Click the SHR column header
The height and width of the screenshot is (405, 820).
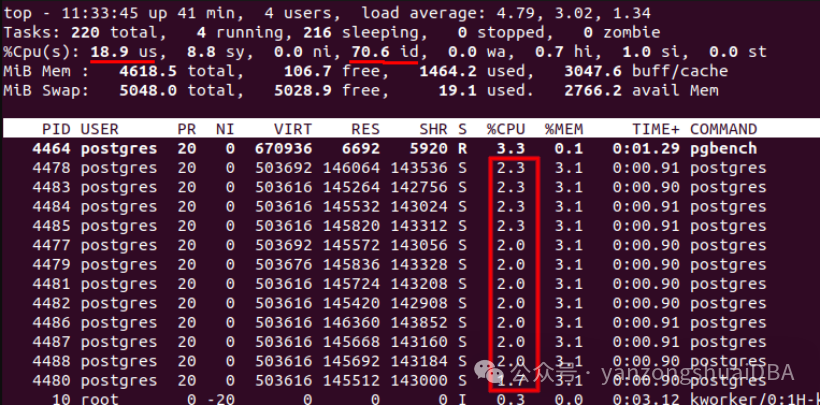pyautogui.click(x=433, y=129)
